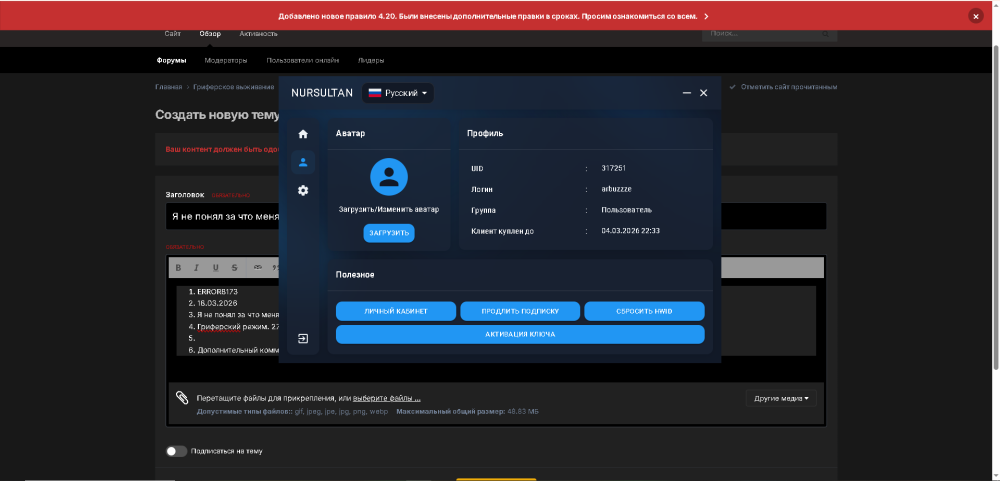
Task: Dismiss the red announcement banner
Action: tap(976, 17)
